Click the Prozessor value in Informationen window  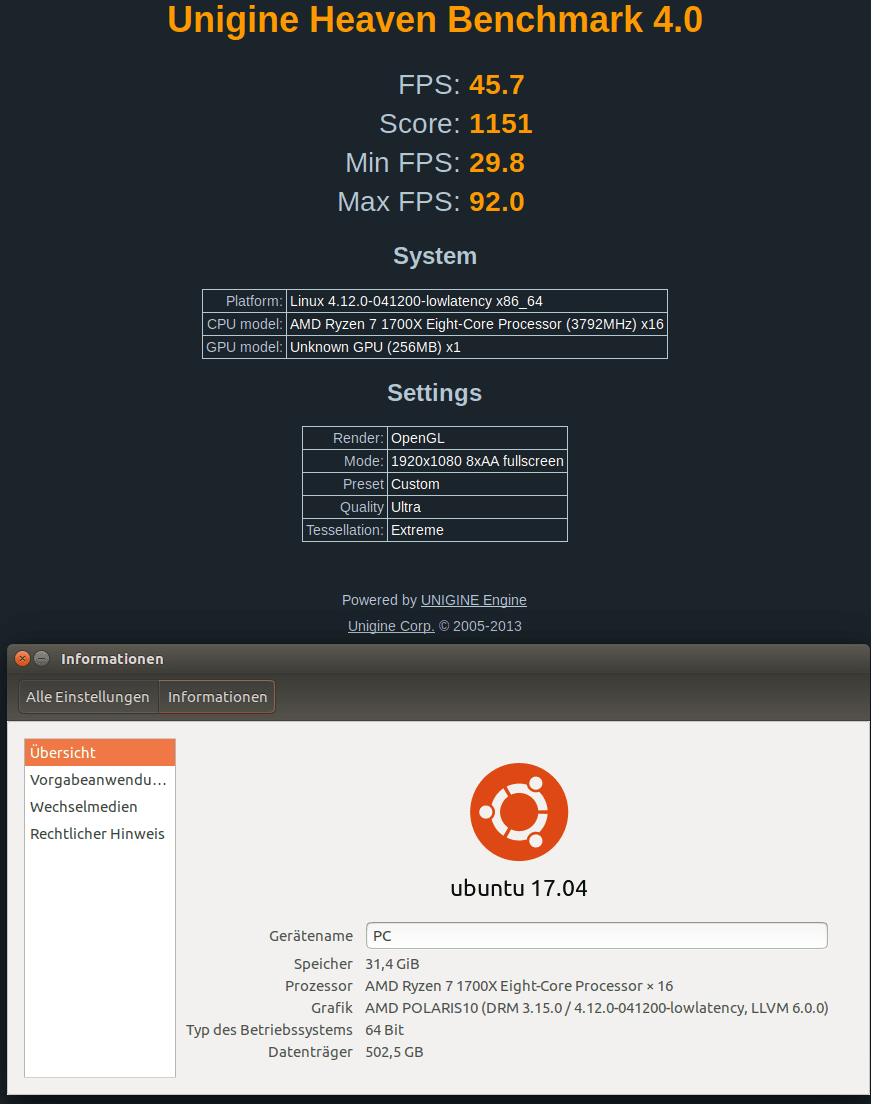[x=519, y=986]
